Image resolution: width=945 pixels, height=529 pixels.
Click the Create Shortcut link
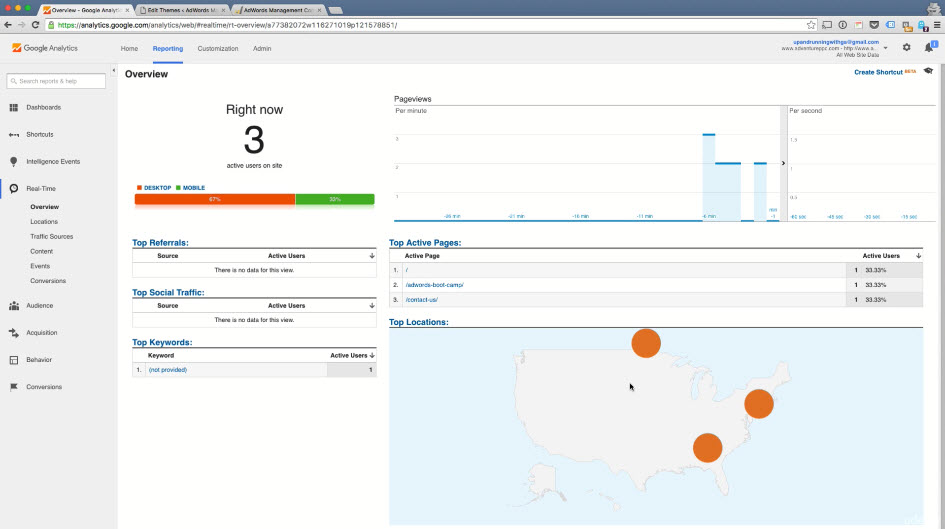coord(878,72)
